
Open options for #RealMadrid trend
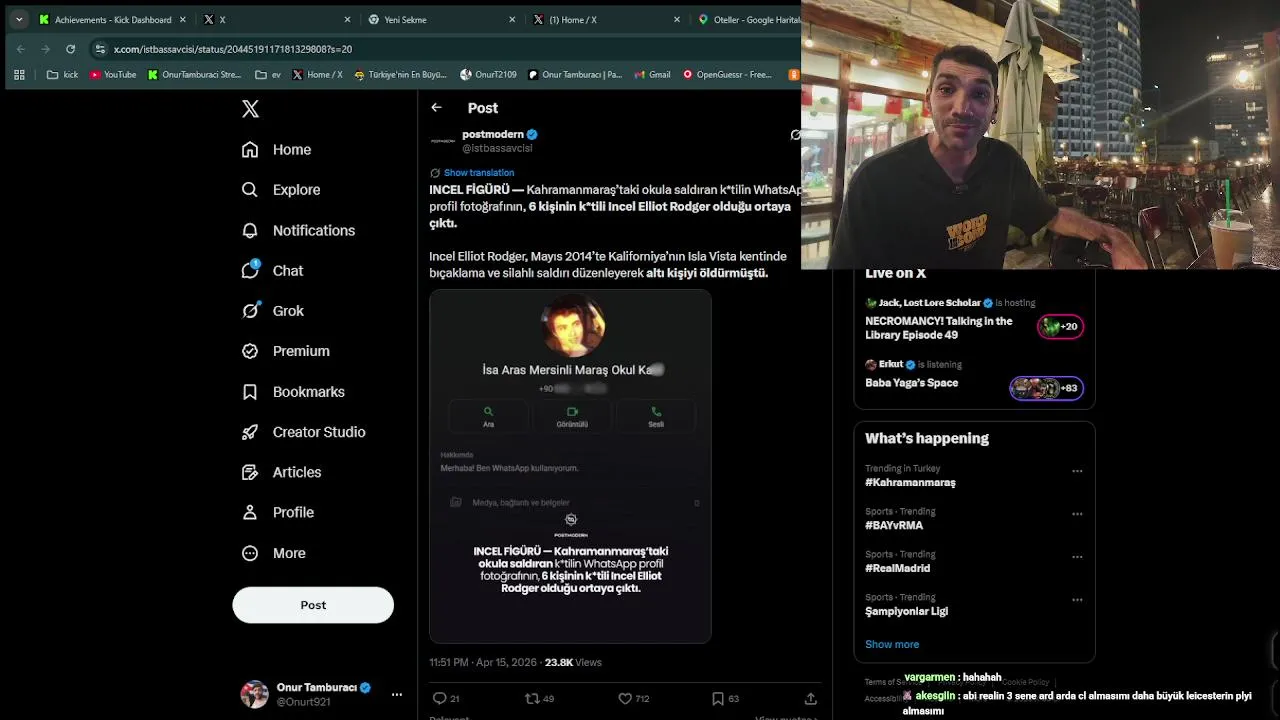(1077, 557)
